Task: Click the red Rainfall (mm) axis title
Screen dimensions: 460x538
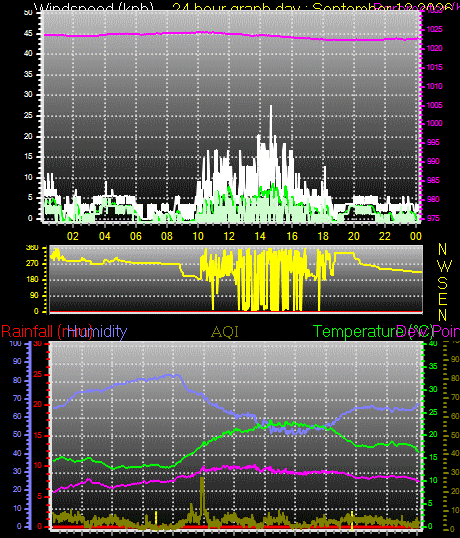Action: click(47, 331)
